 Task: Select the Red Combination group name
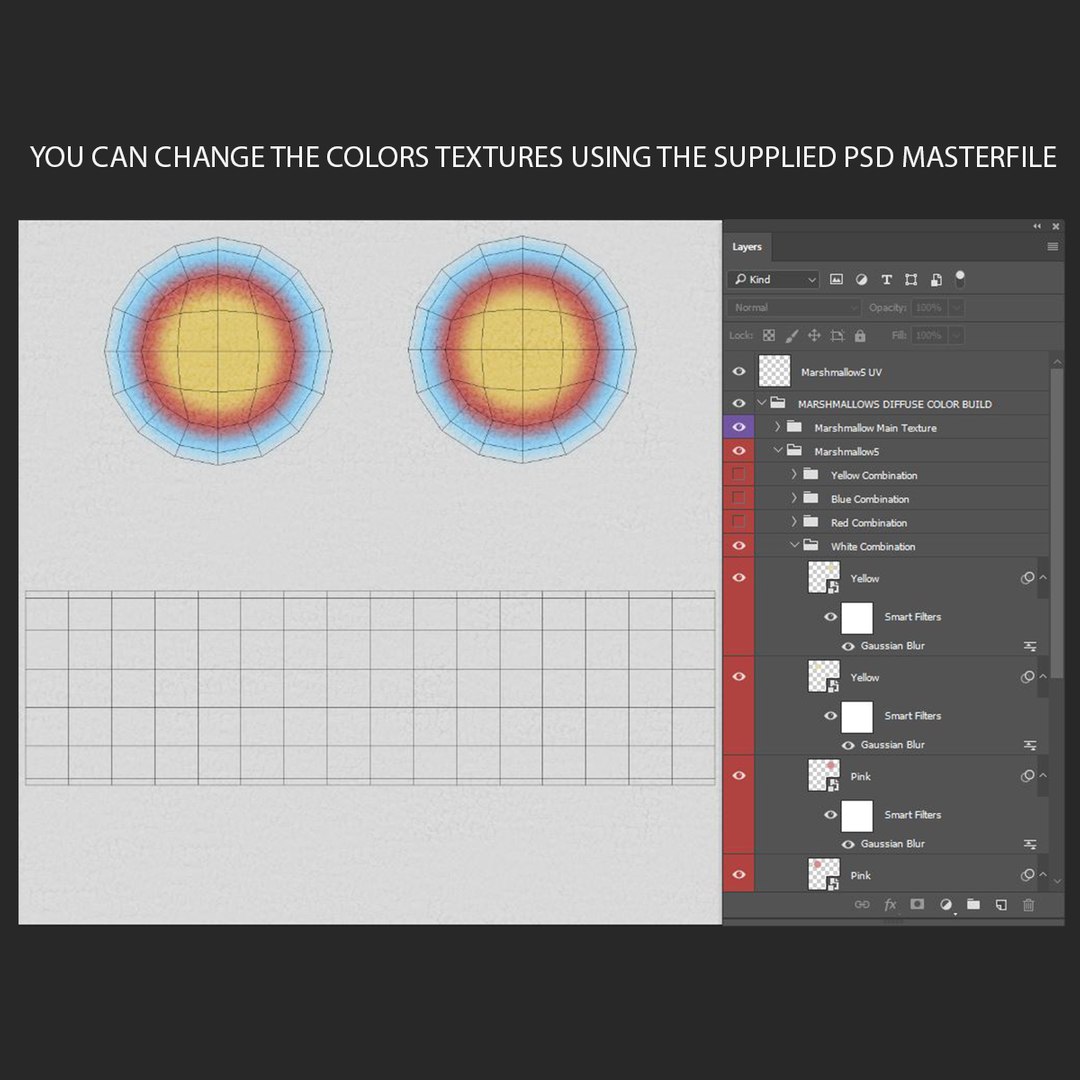point(869,523)
